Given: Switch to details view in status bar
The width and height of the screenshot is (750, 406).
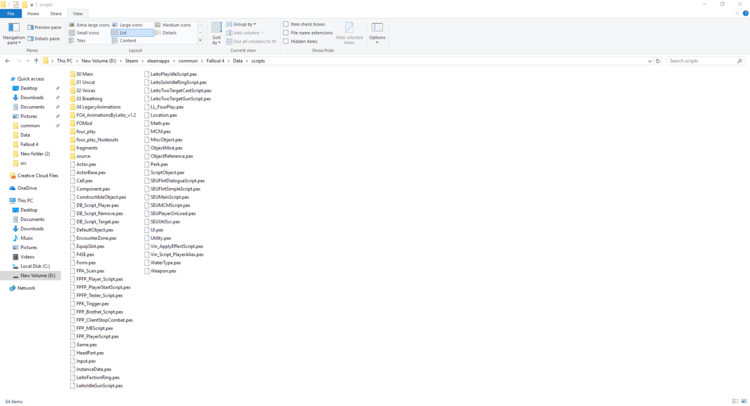Looking at the screenshot, I should pos(735,401).
